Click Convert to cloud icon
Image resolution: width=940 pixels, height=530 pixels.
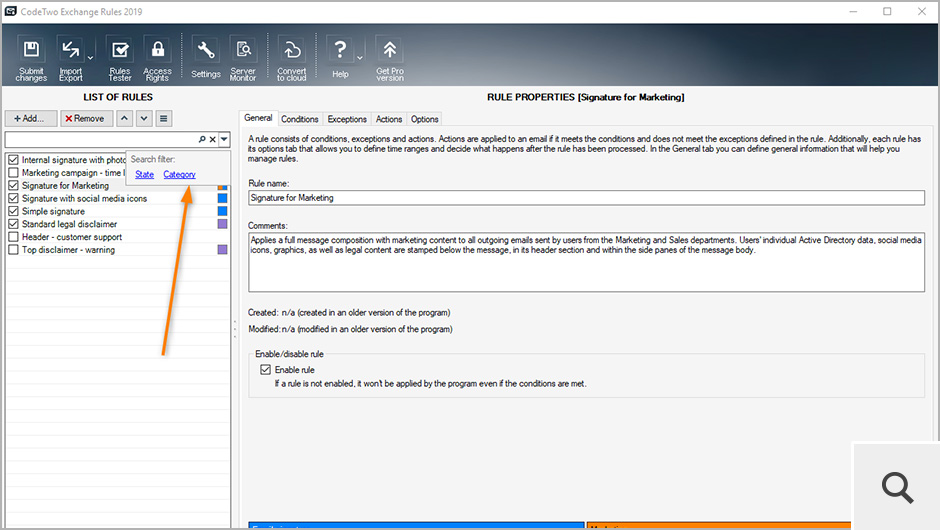tap(291, 58)
